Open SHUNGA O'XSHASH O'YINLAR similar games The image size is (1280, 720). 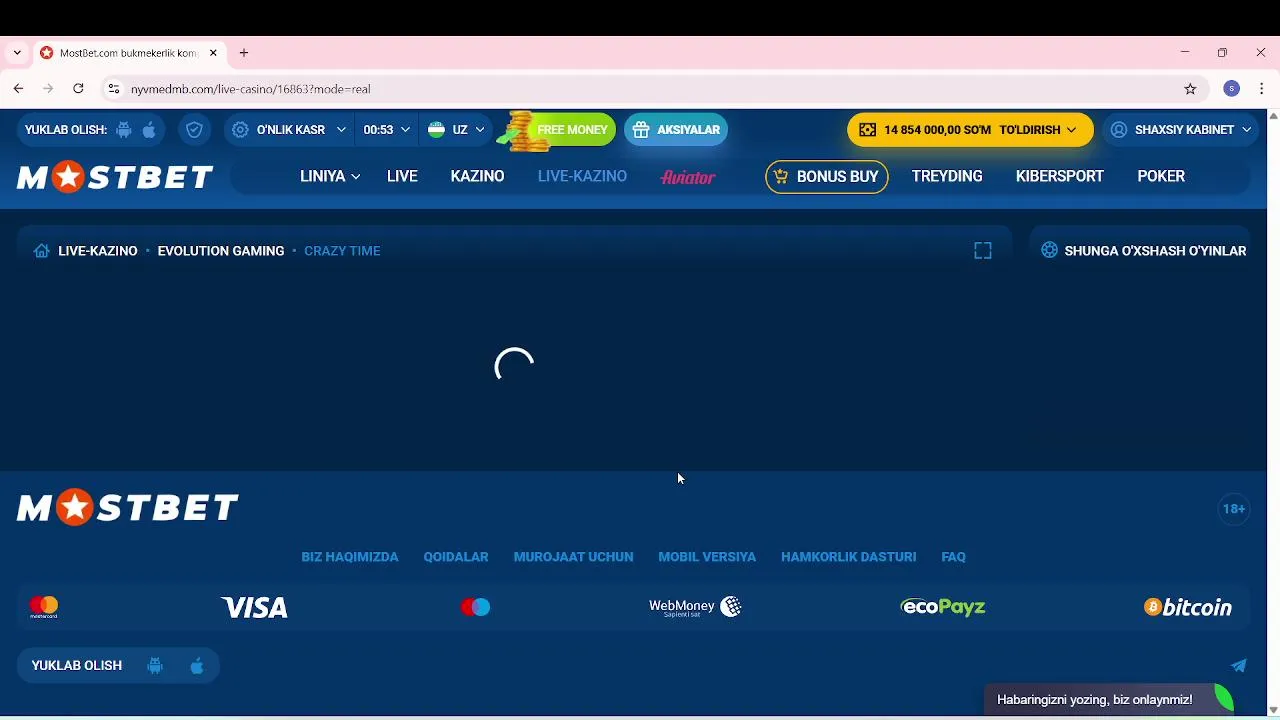(1144, 251)
